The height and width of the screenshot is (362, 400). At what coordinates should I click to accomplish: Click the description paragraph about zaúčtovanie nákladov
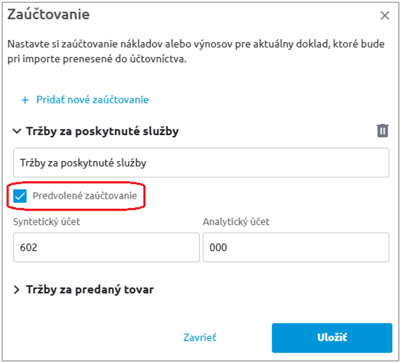(x=196, y=52)
